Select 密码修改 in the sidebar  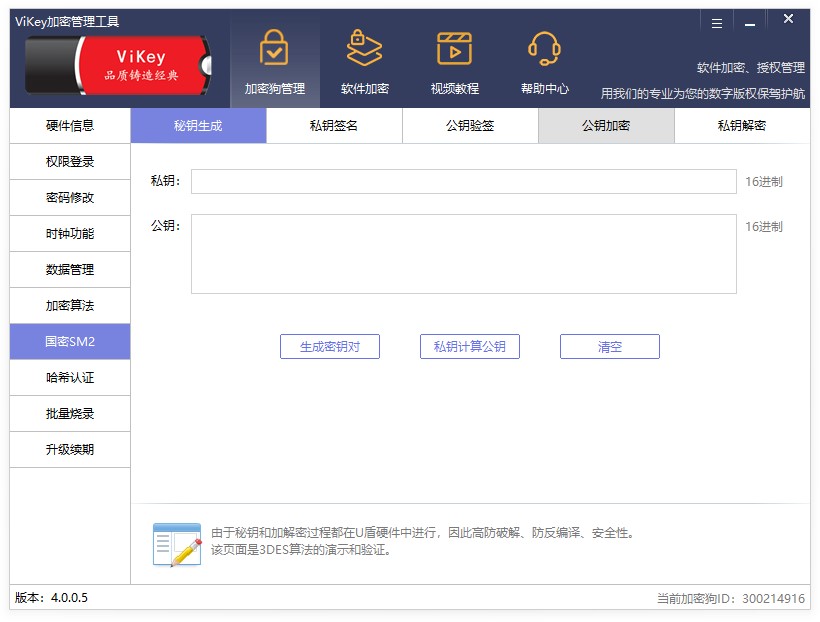point(70,198)
